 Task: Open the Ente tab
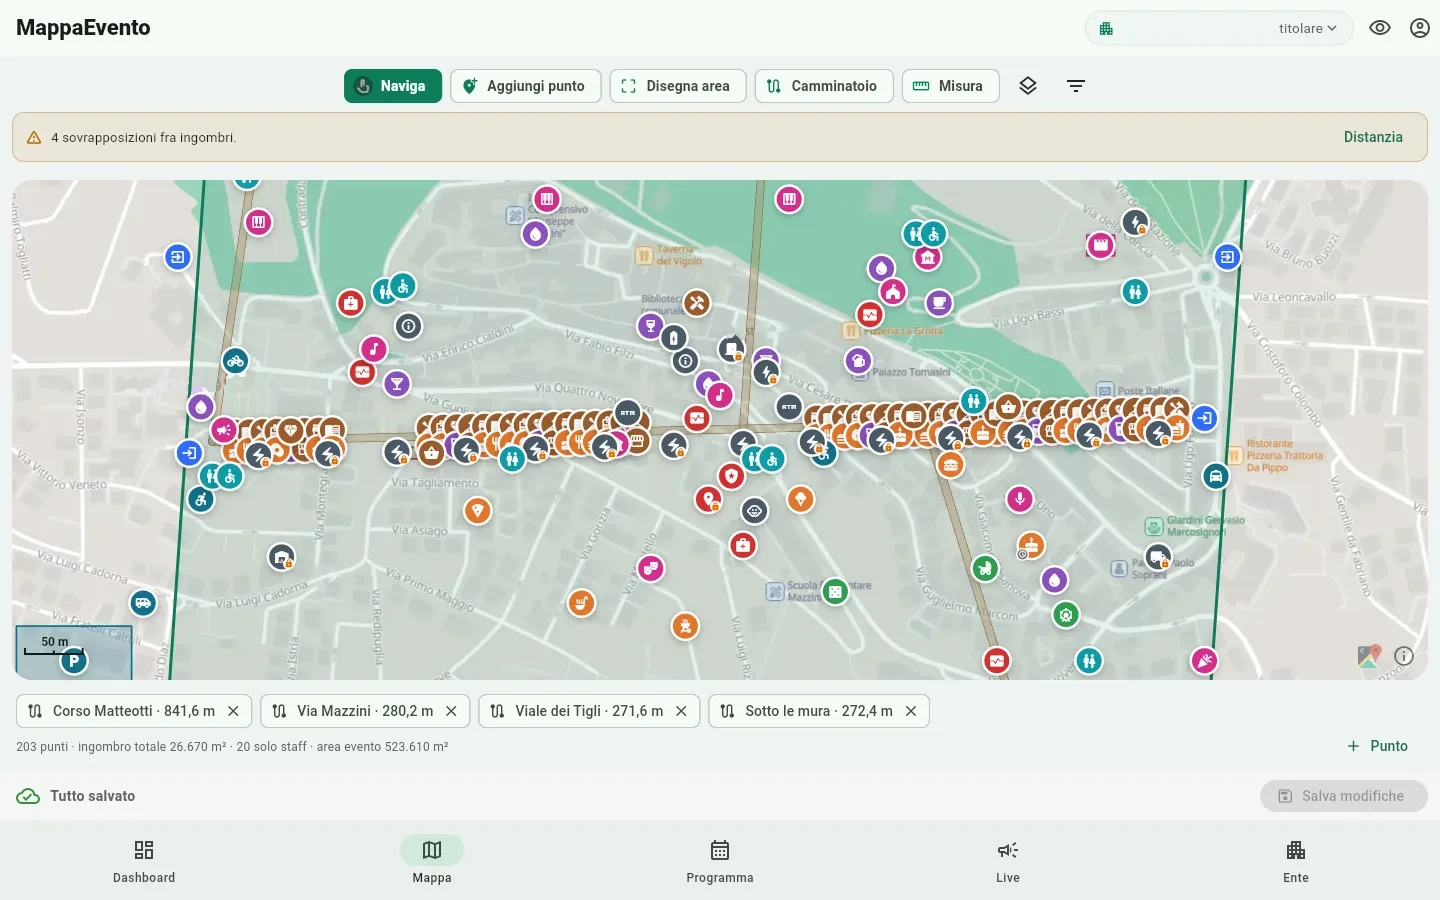[x=1296, y=861]
